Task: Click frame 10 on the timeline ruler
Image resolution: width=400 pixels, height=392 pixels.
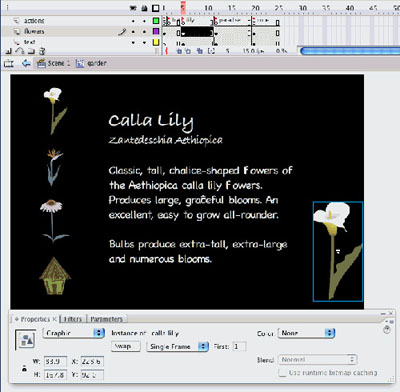Action: 208,8
